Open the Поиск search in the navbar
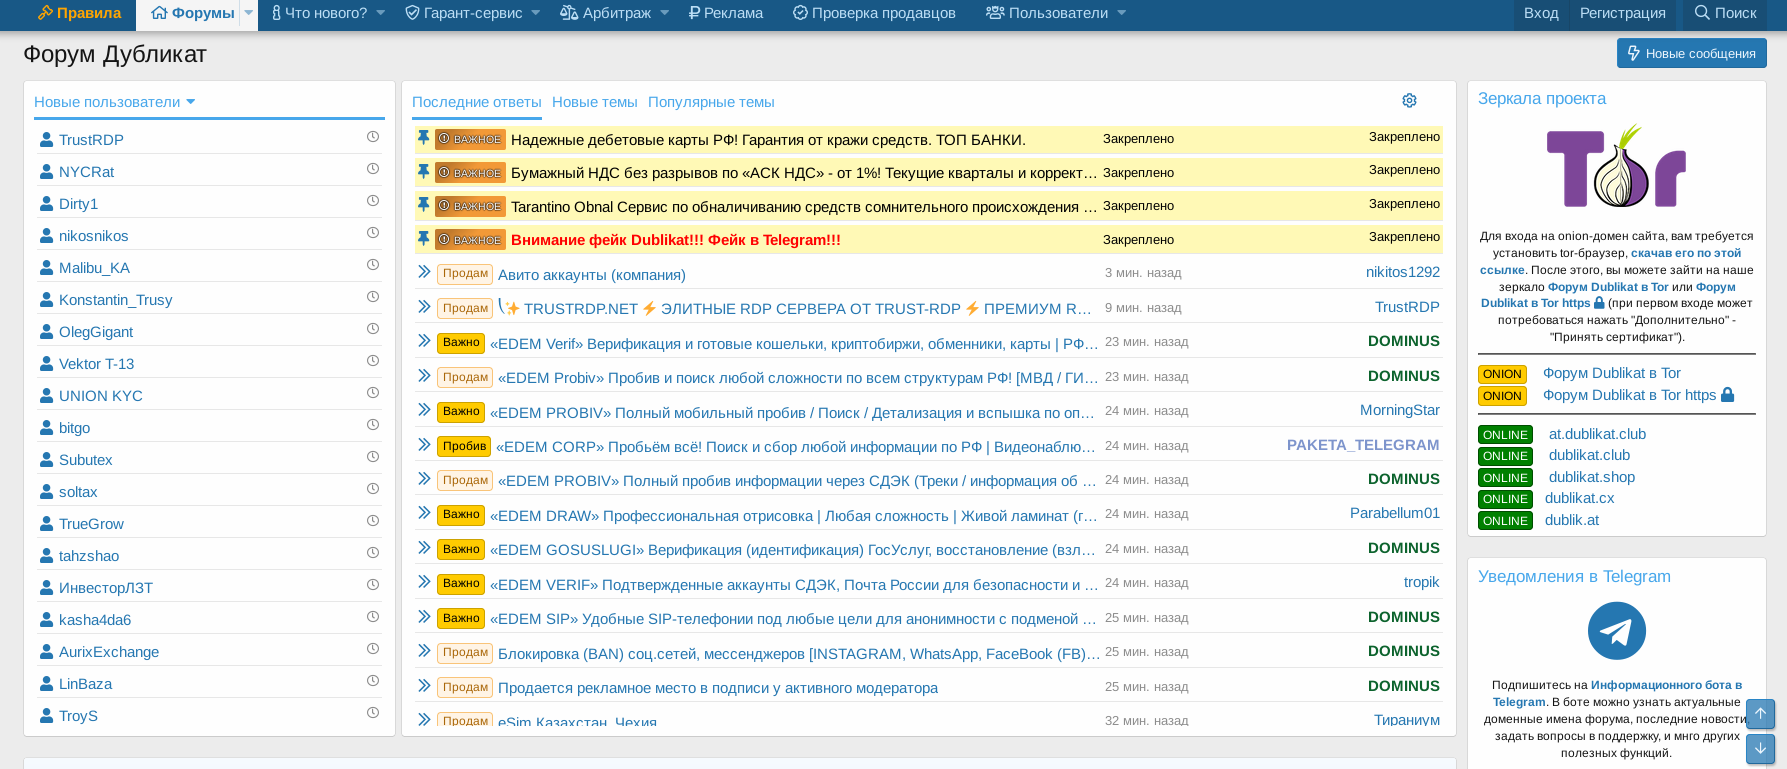 tap(1725, 13)
